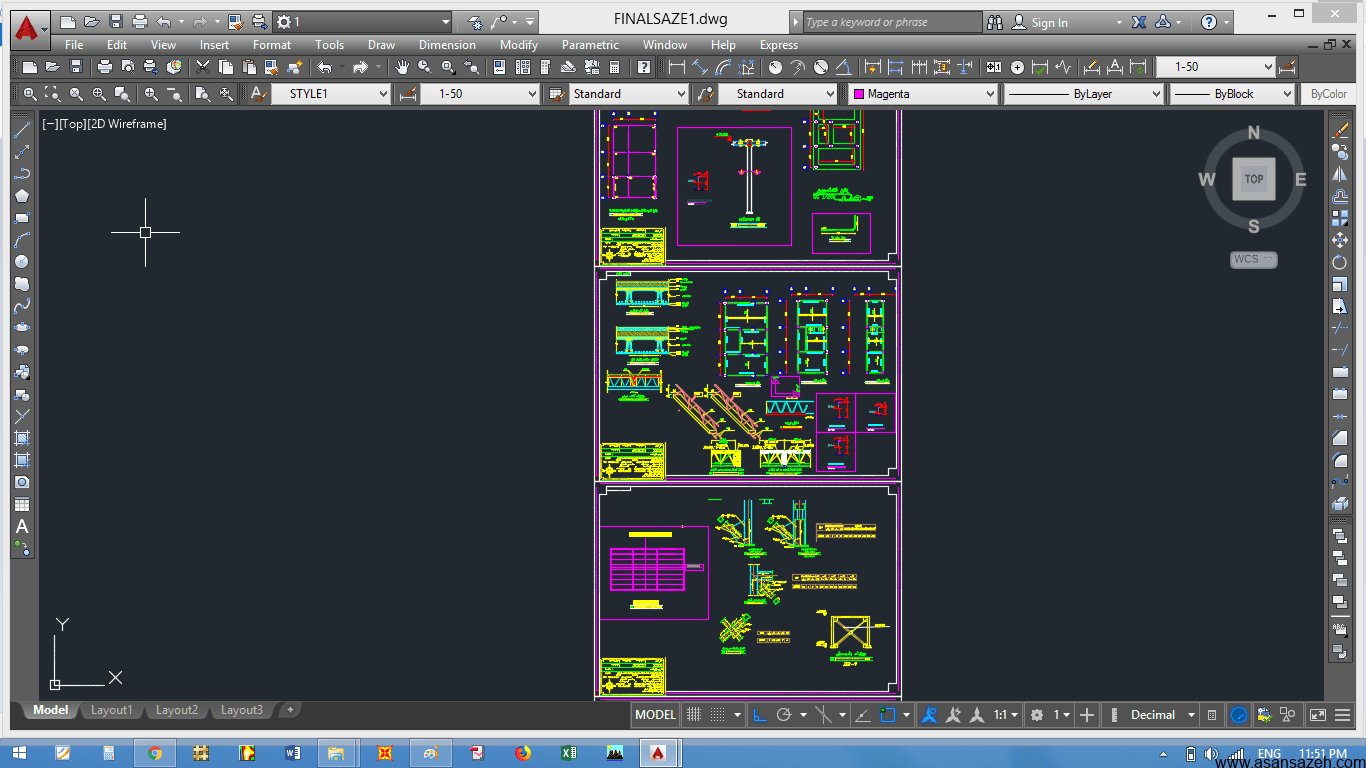Open the Parametric menu

point(590,45)
